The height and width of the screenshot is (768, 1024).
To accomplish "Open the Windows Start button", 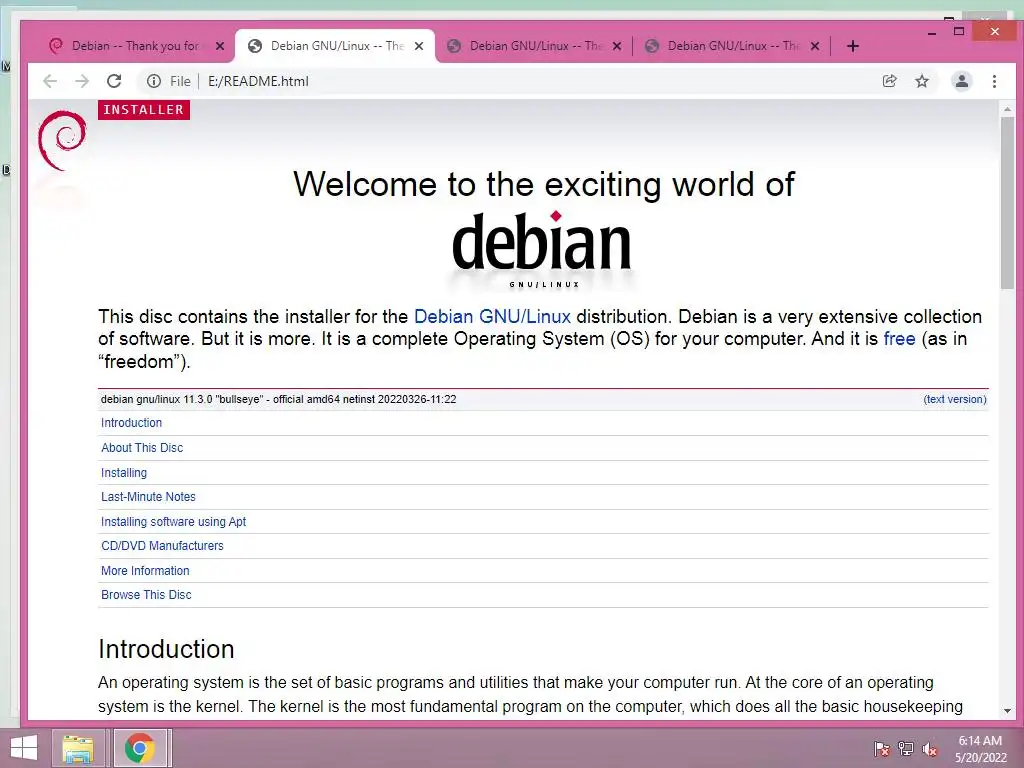I will point(24,748).
